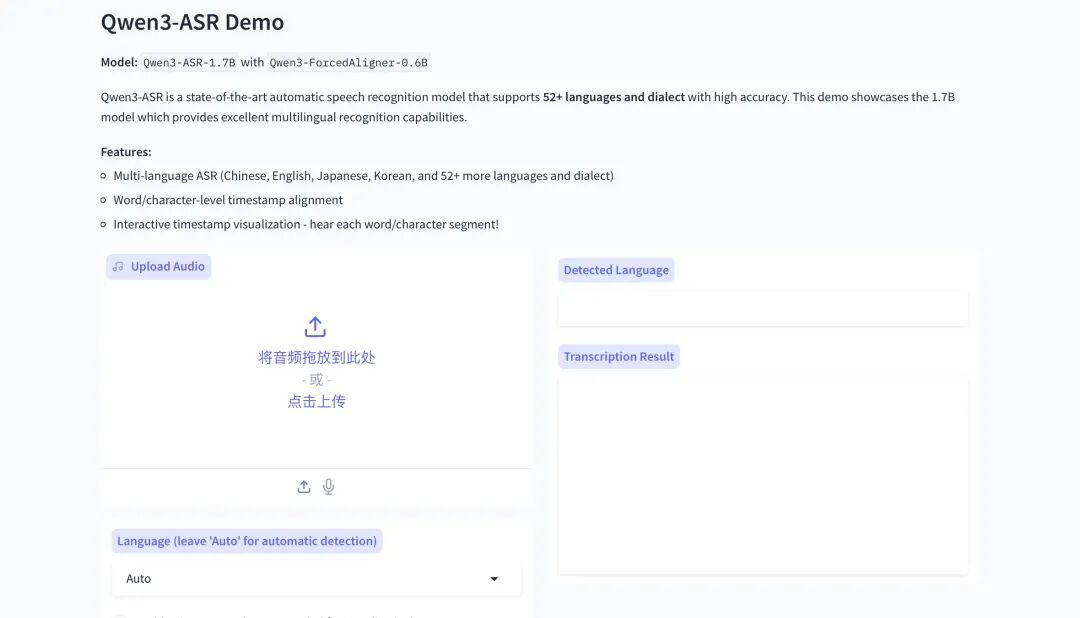1080x618 pixels.
Task: Click the bold 52+ languages and dialect text
Action: 613,97
